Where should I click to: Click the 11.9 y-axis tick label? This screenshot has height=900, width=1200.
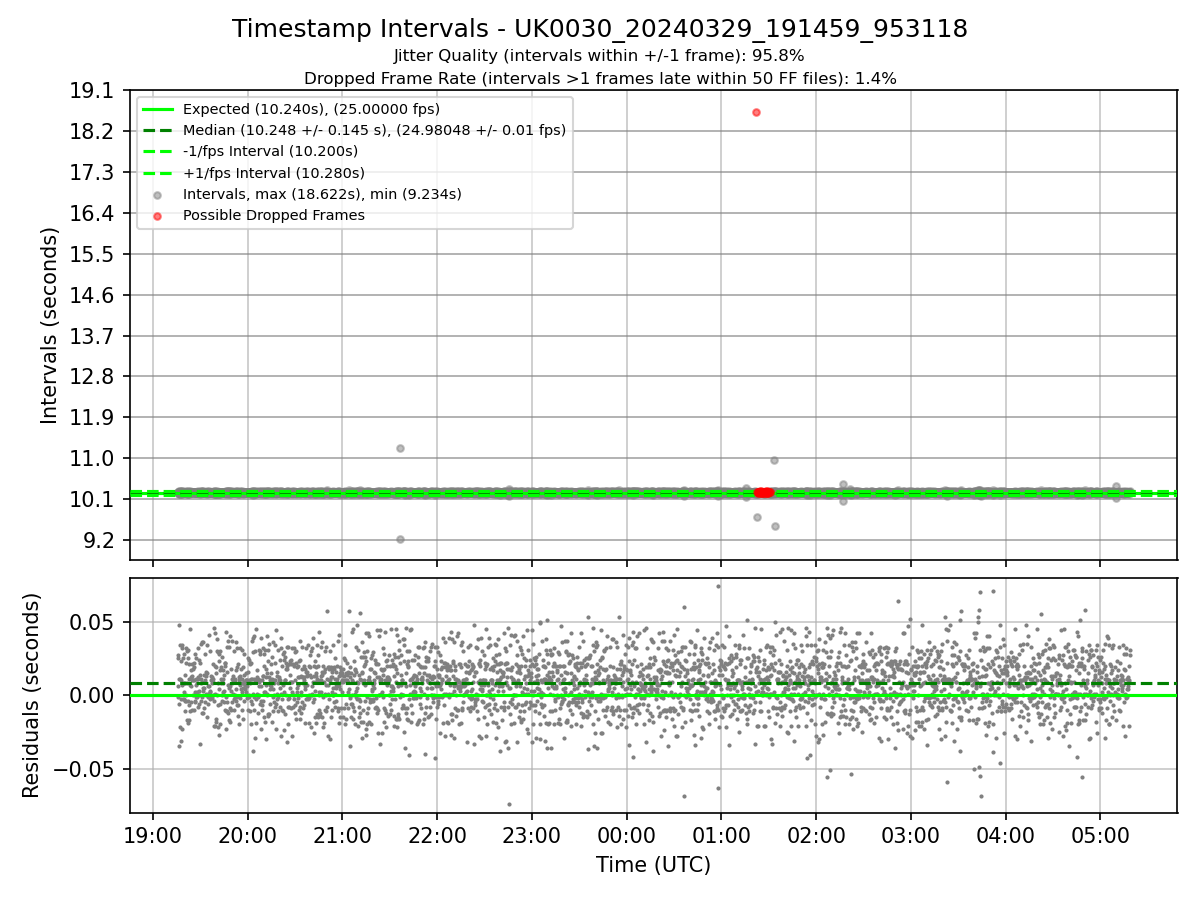tap(93, 418)
